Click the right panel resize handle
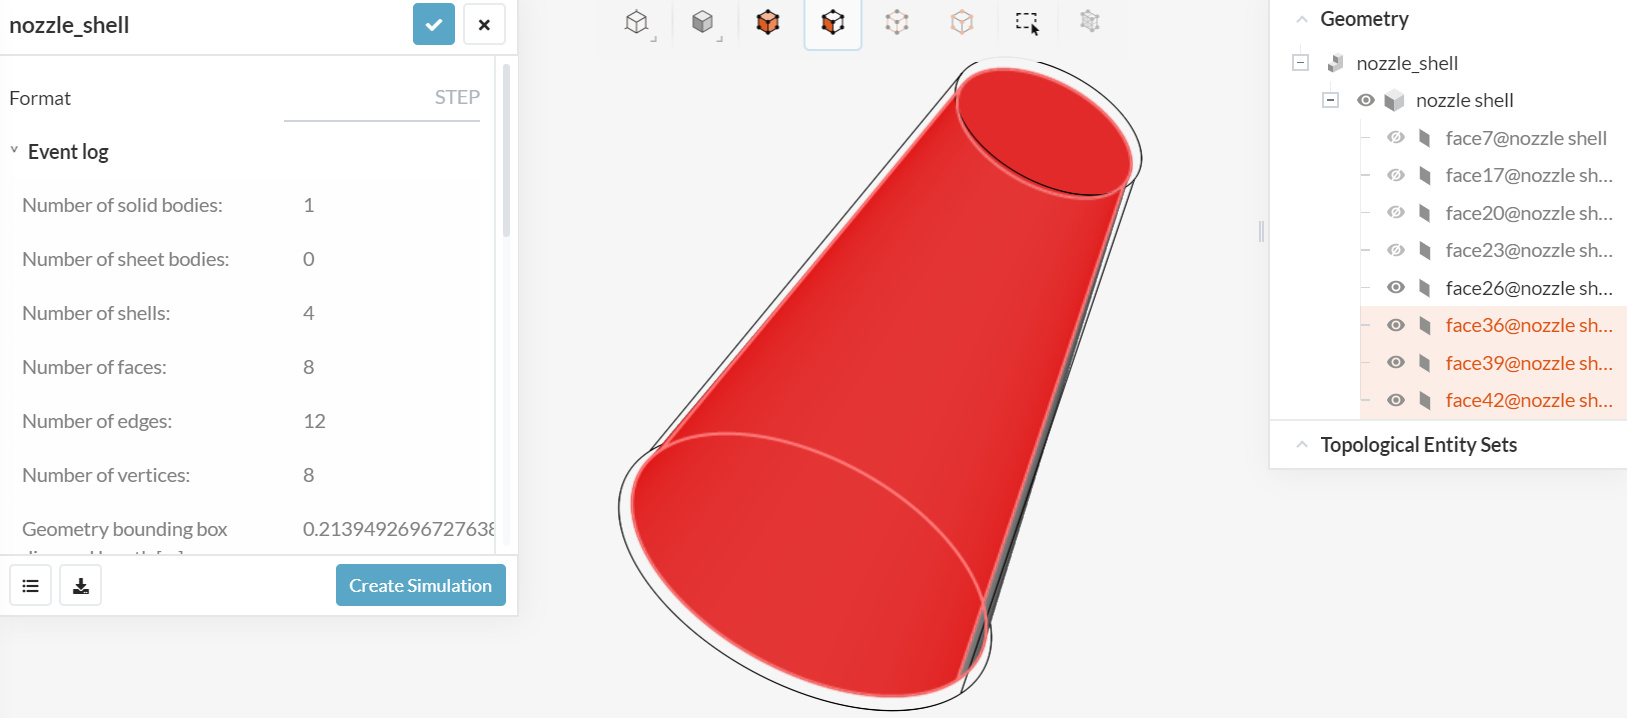 pos(1261,231)
